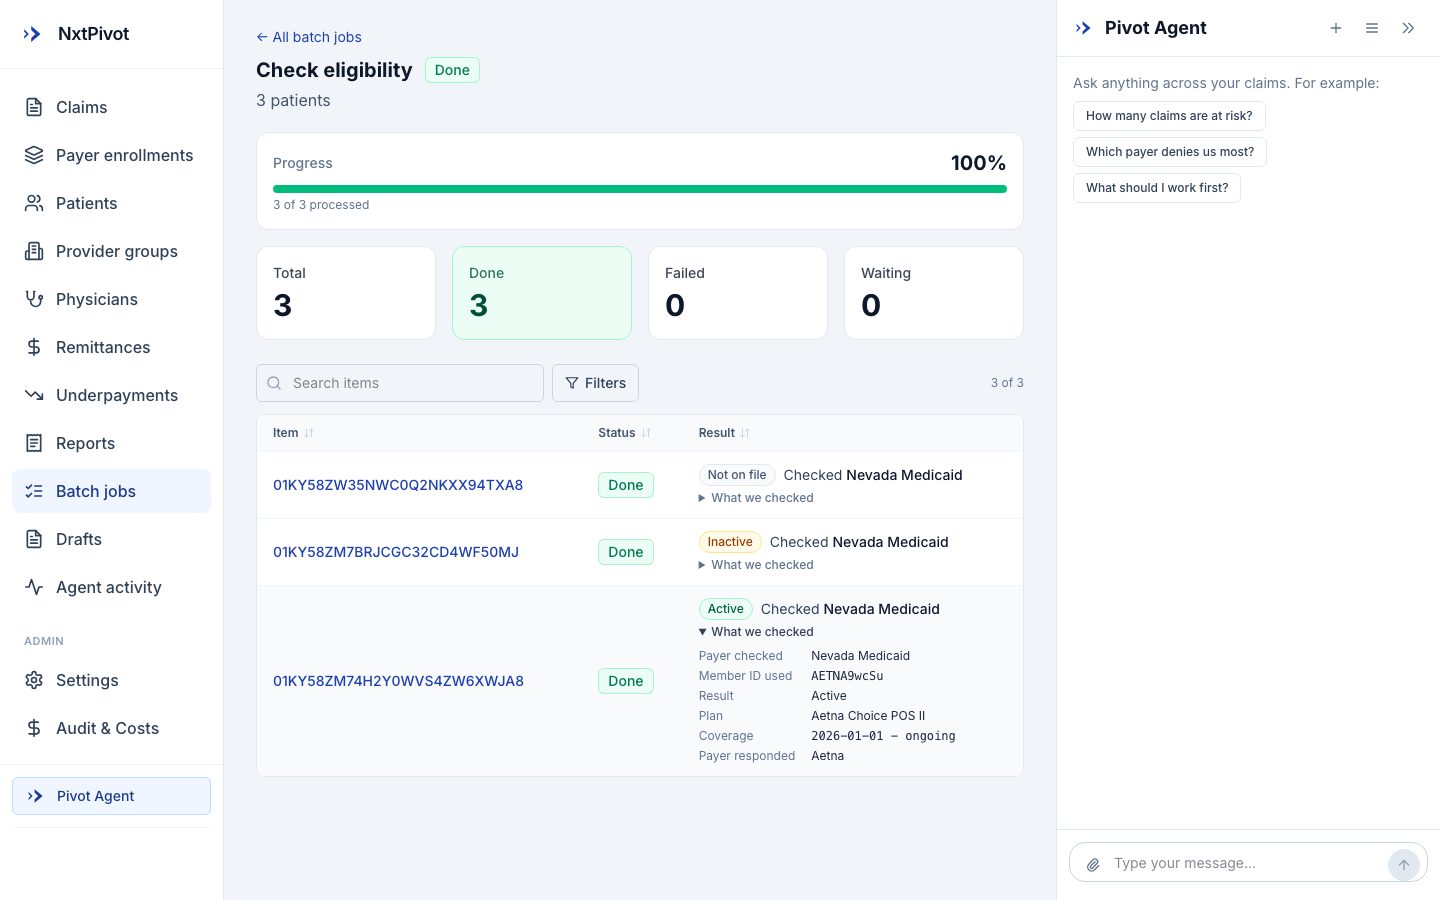
Task: Click the Payer enrollments layers icon
Action: tap(34, 155)
